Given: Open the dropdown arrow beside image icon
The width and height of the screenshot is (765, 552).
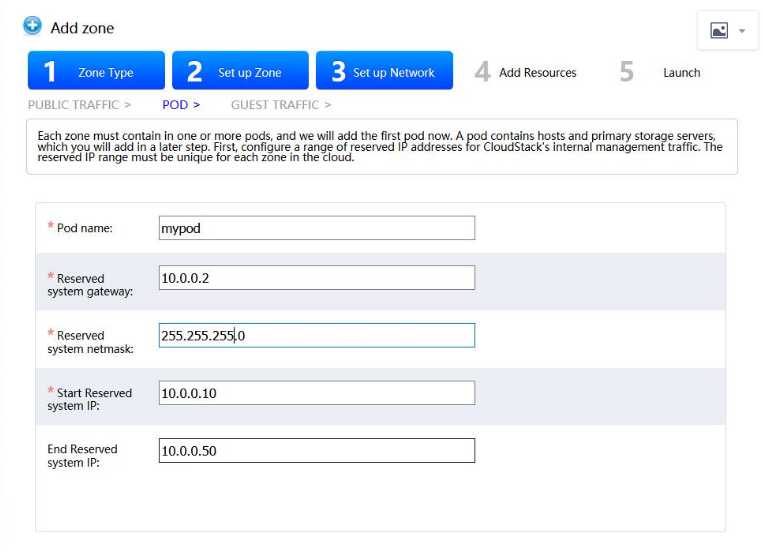Looking at the screenshot, I should point(742,31).
